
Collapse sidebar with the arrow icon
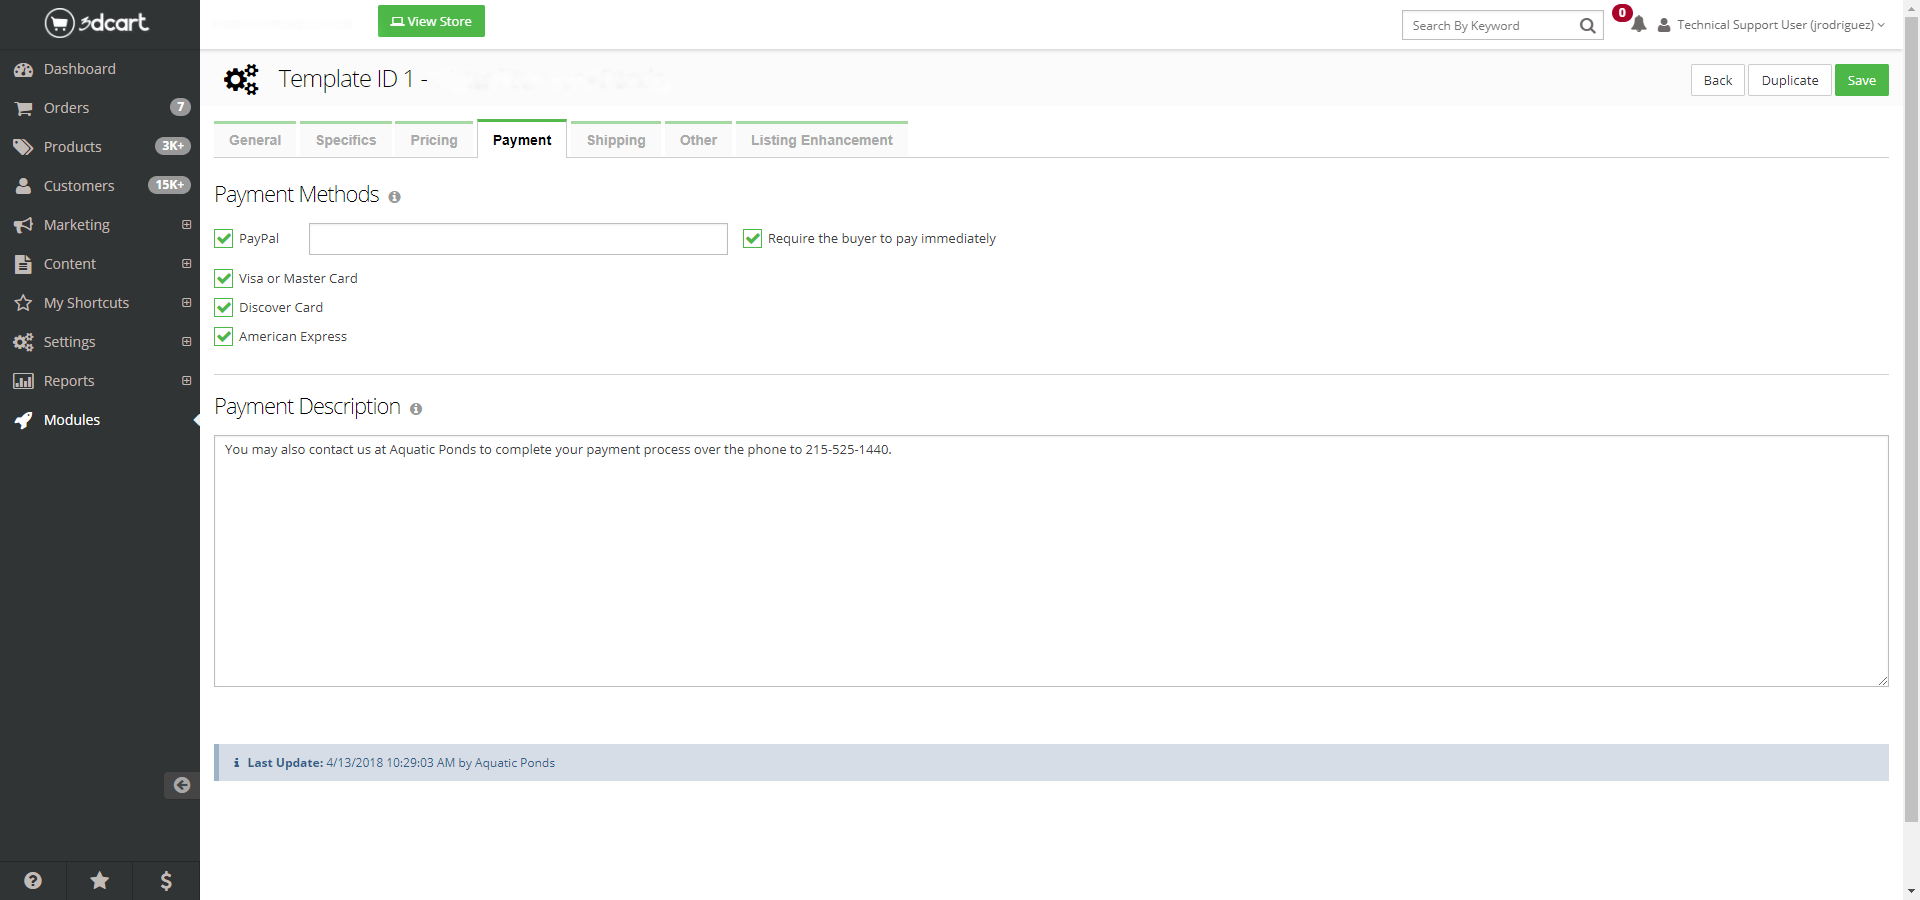[181, 785]
